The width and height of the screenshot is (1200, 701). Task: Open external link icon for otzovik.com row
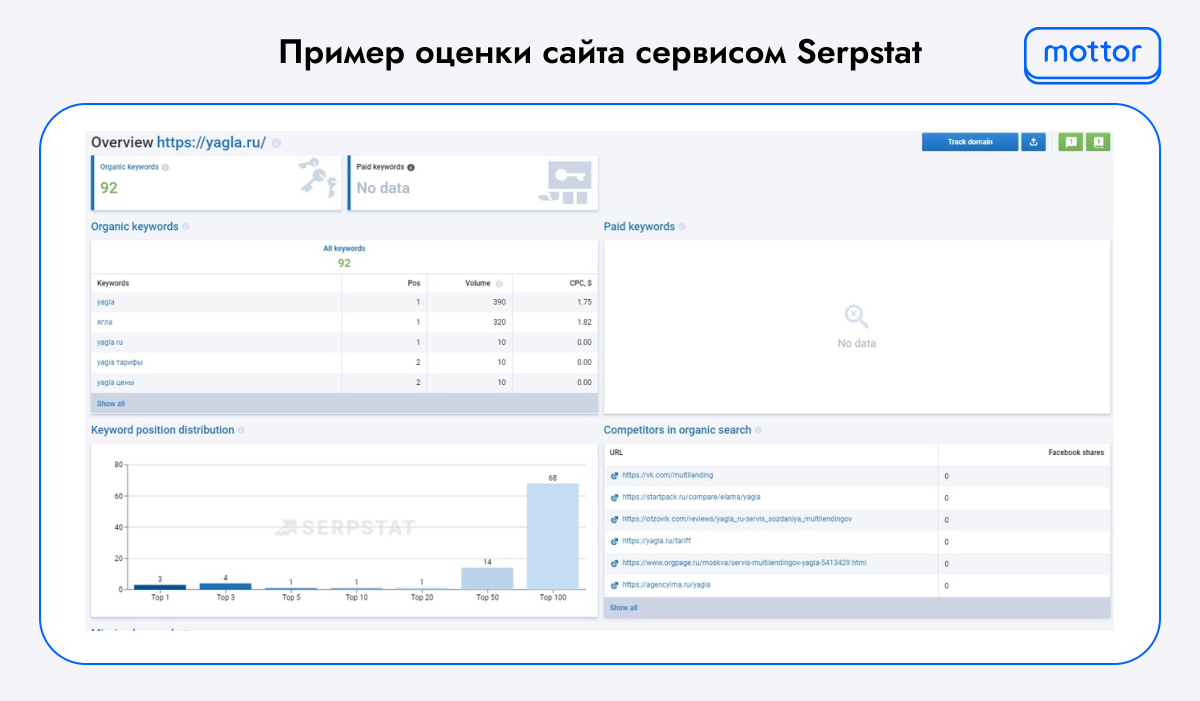tap(614, 519)
